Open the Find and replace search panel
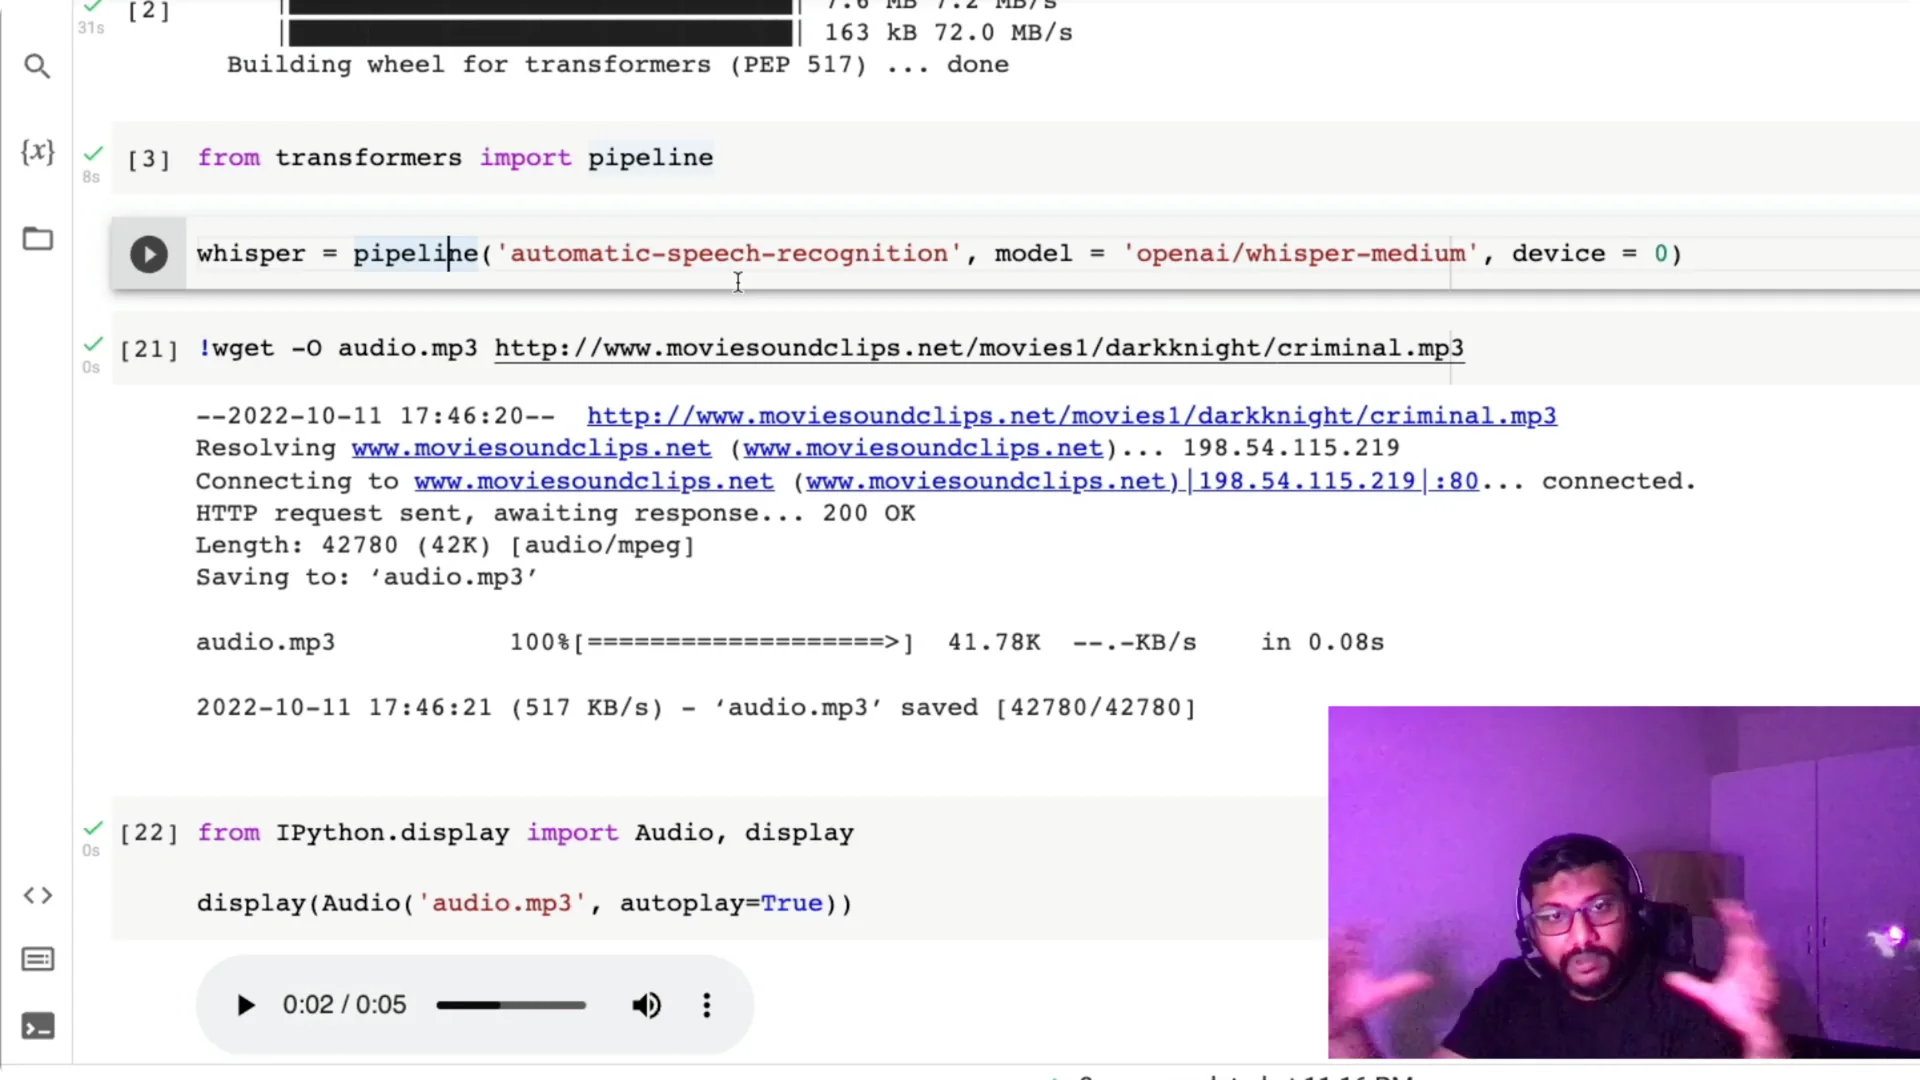Image resolution: width=1920 pixels, height=1080 pixels. click(x=37, y=66)
